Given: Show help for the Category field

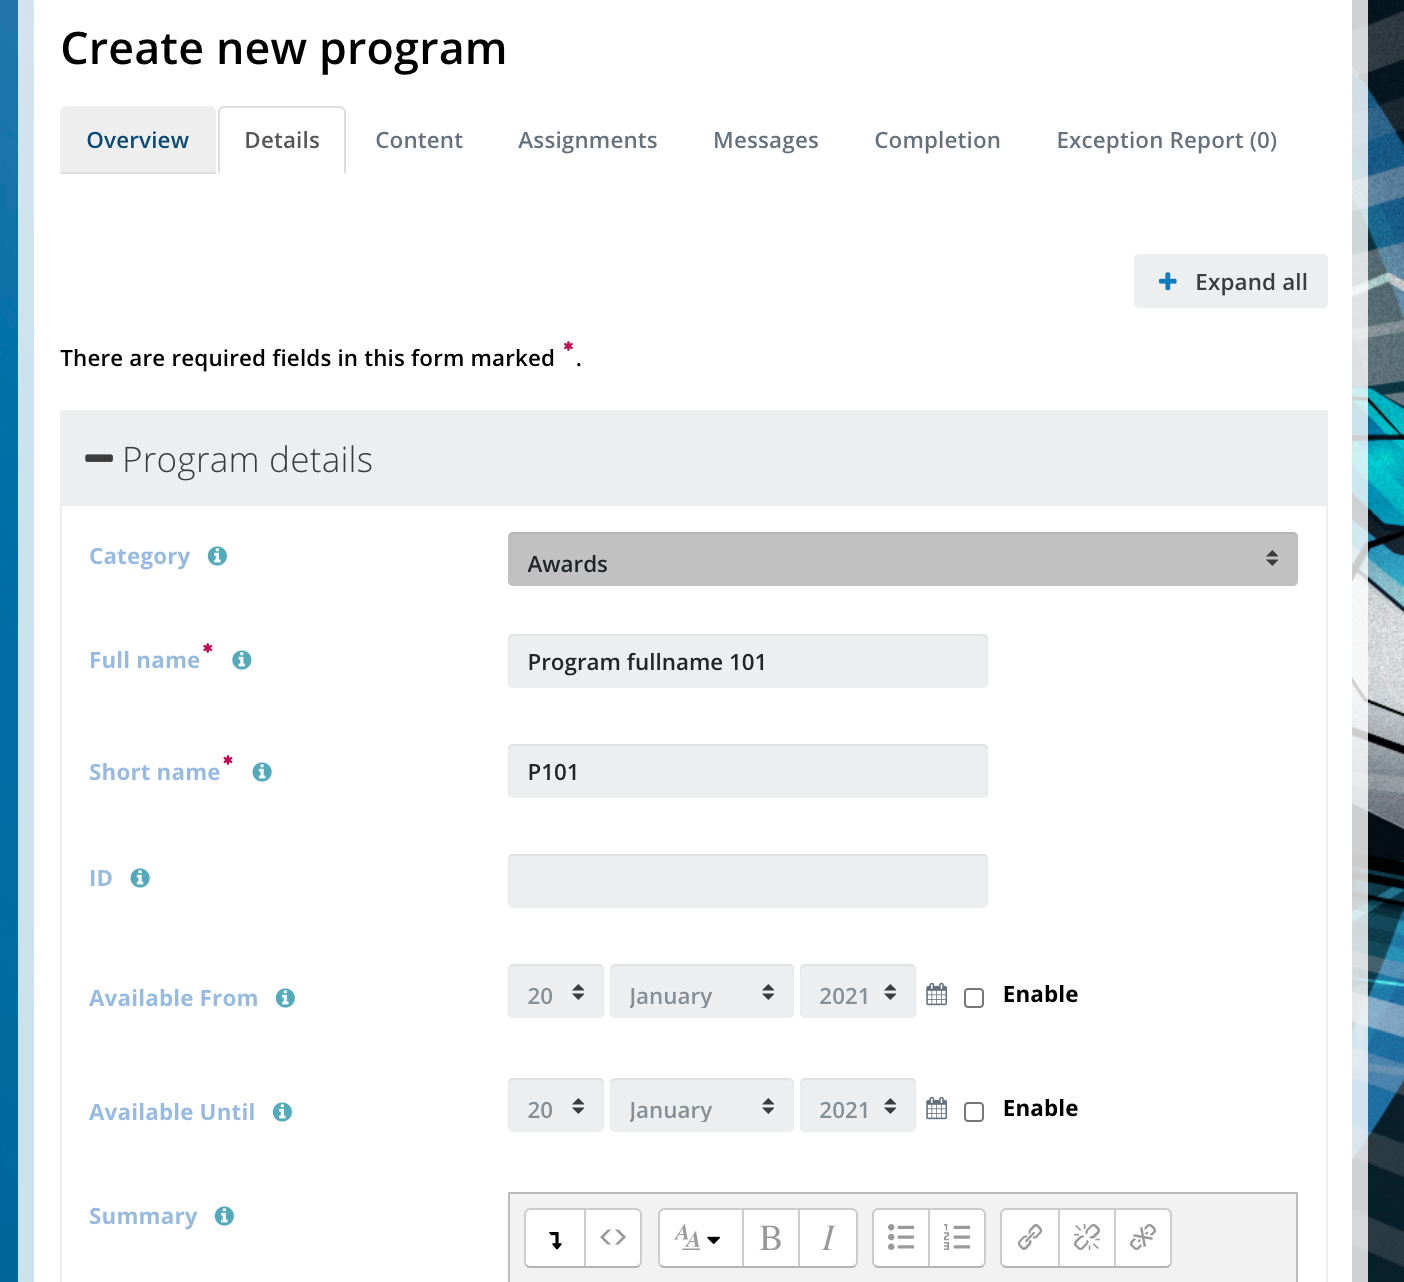Looking at the screenshot, I should pyautogui.click(x=217, y=556).
